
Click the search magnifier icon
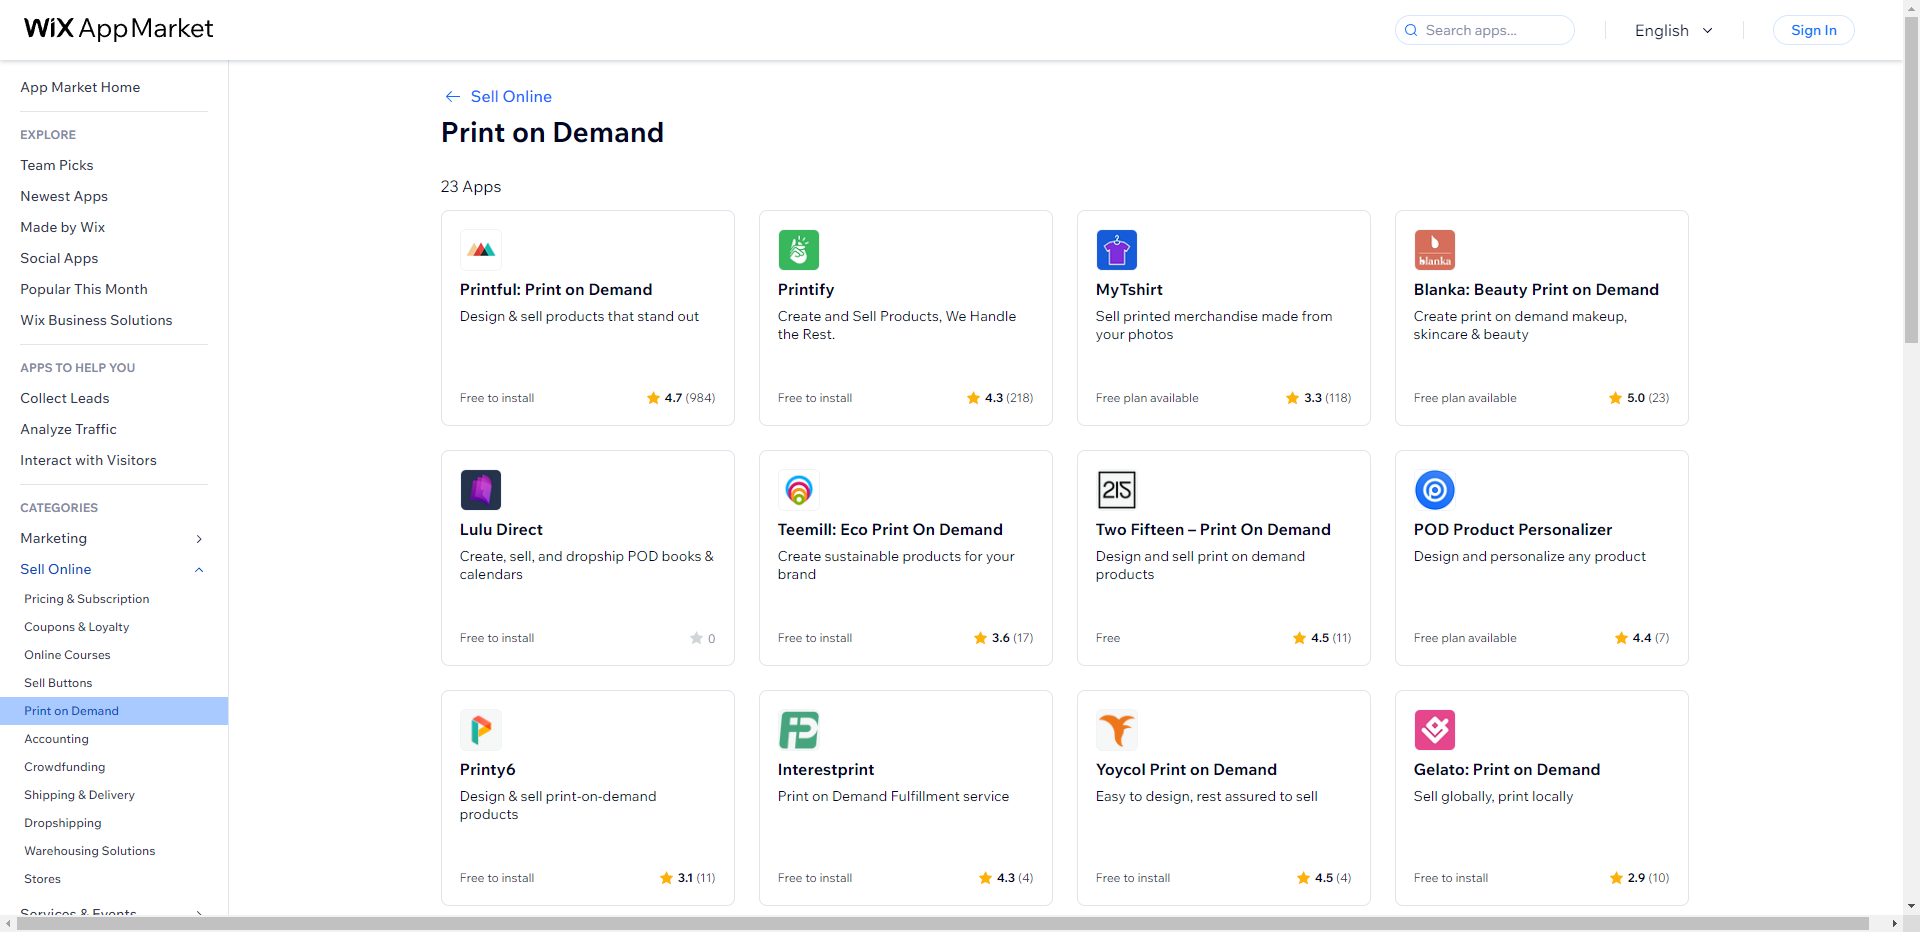(x=1411, y=30)
